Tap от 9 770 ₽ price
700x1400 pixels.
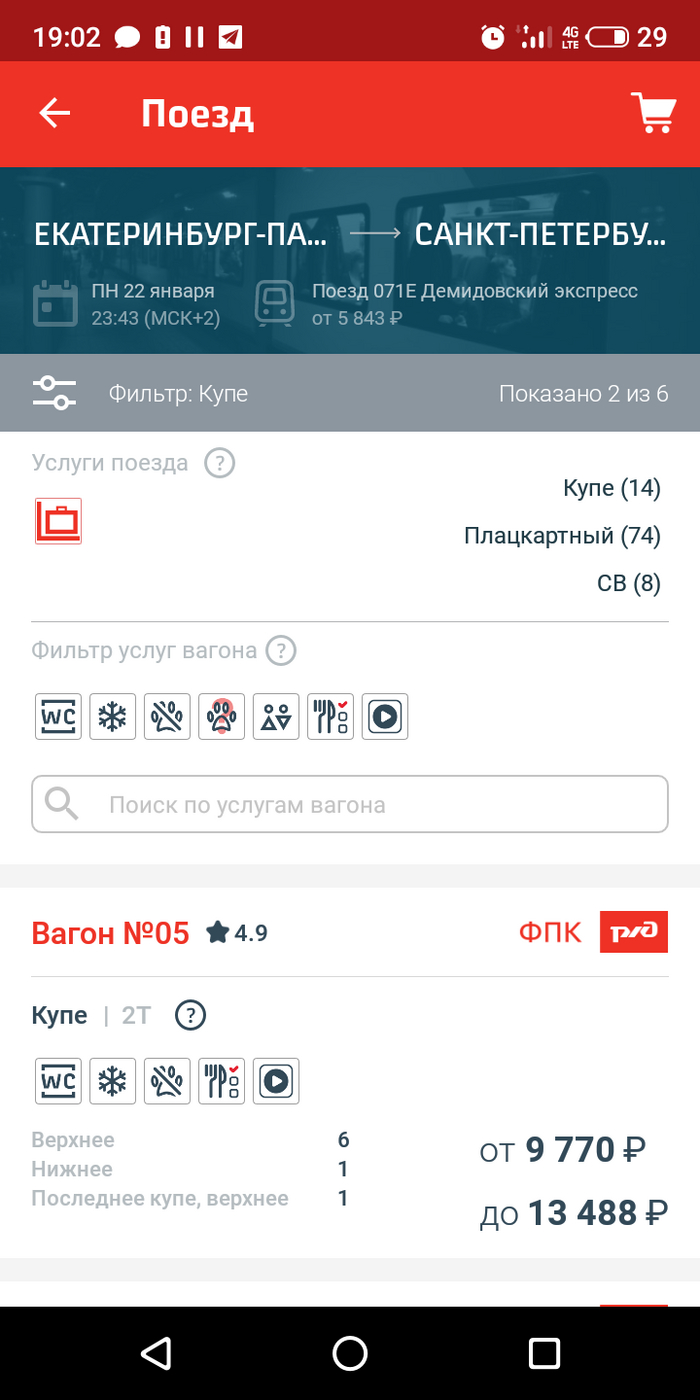[x=563, y=1151]
